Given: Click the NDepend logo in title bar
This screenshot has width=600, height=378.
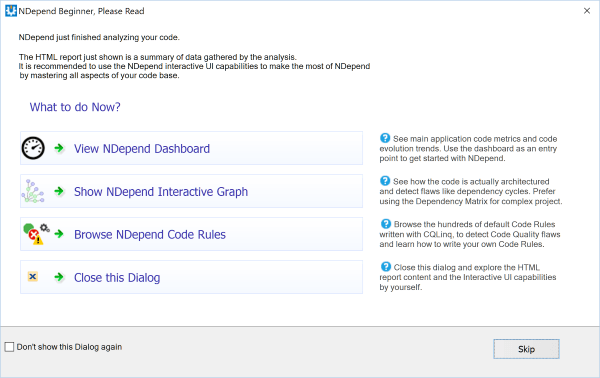Looking at the screenshot, I should pos(11,11).
